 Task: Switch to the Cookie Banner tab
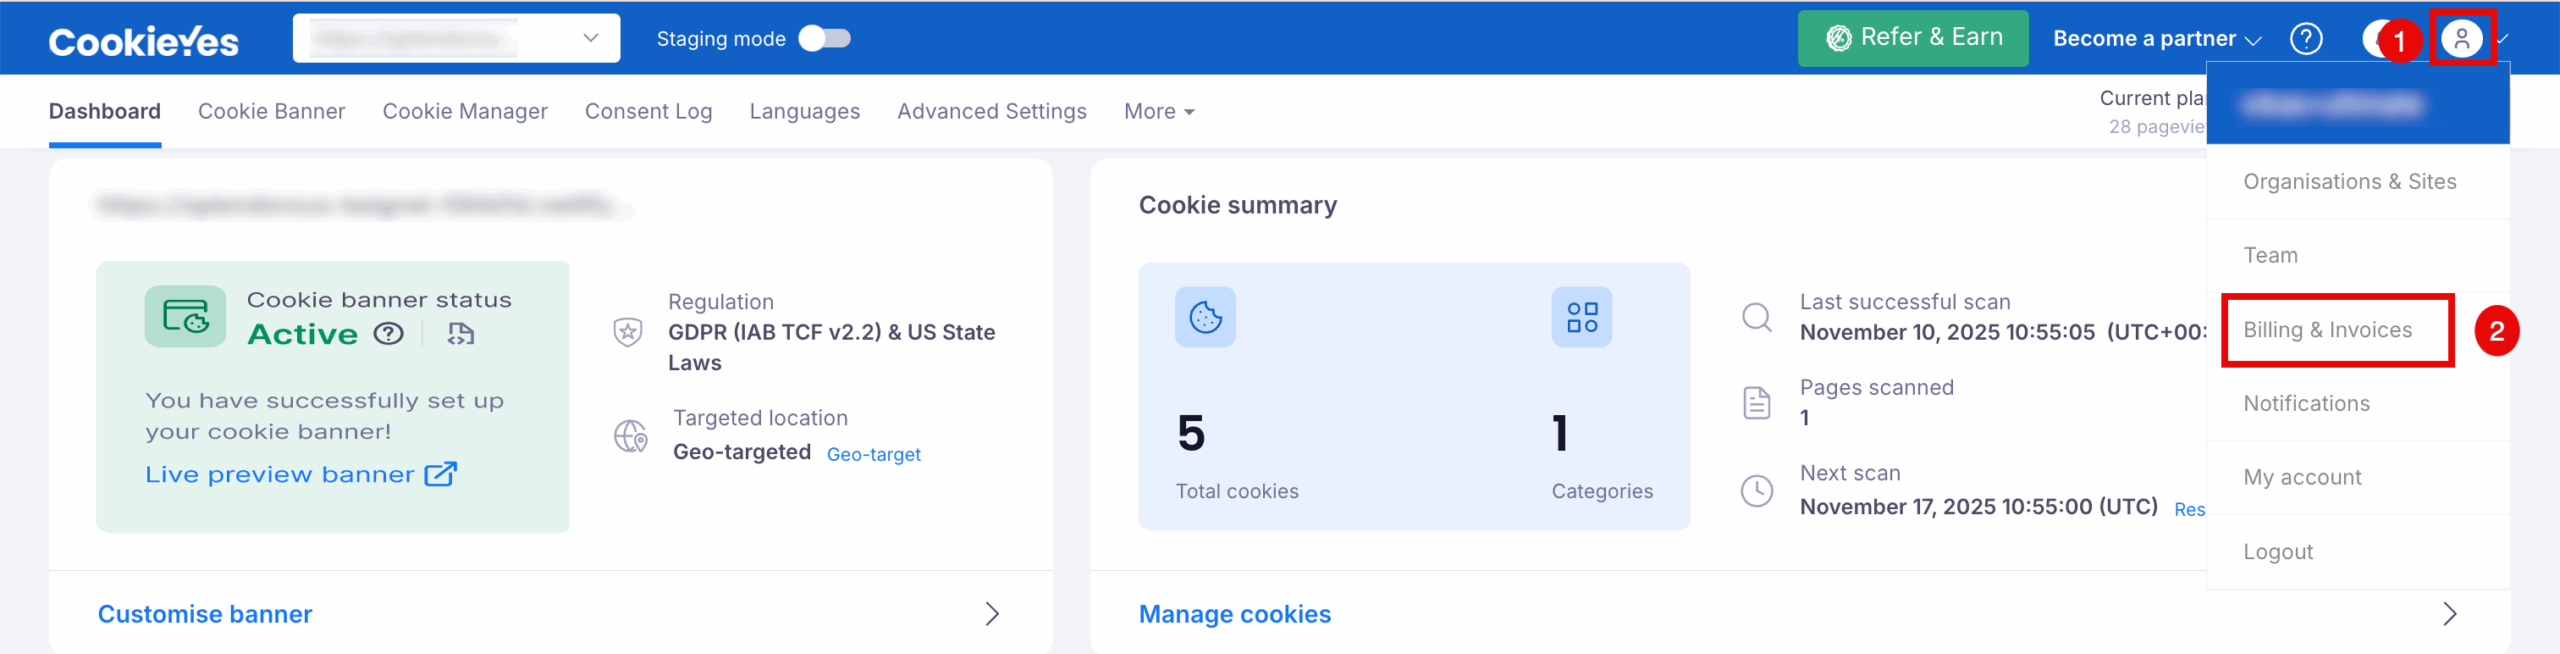(271, 112)
